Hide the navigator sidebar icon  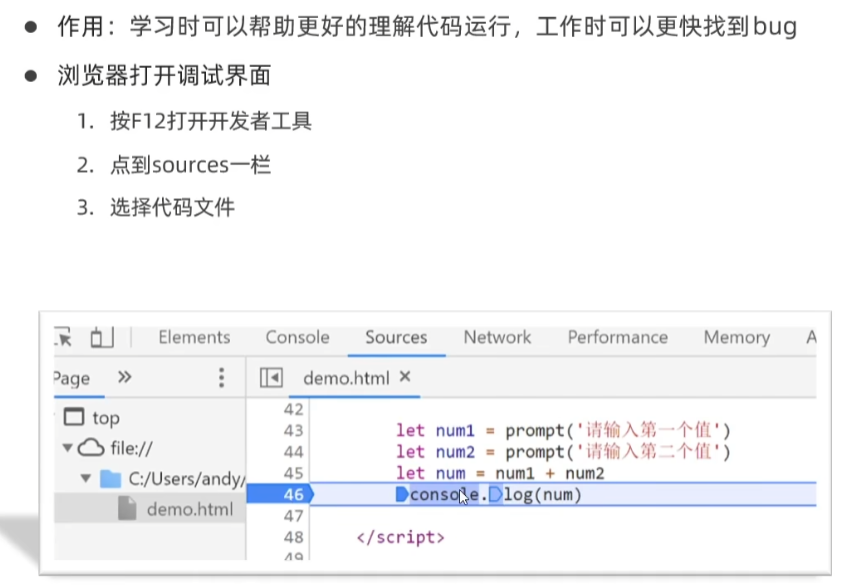click(x=271, y=378)
